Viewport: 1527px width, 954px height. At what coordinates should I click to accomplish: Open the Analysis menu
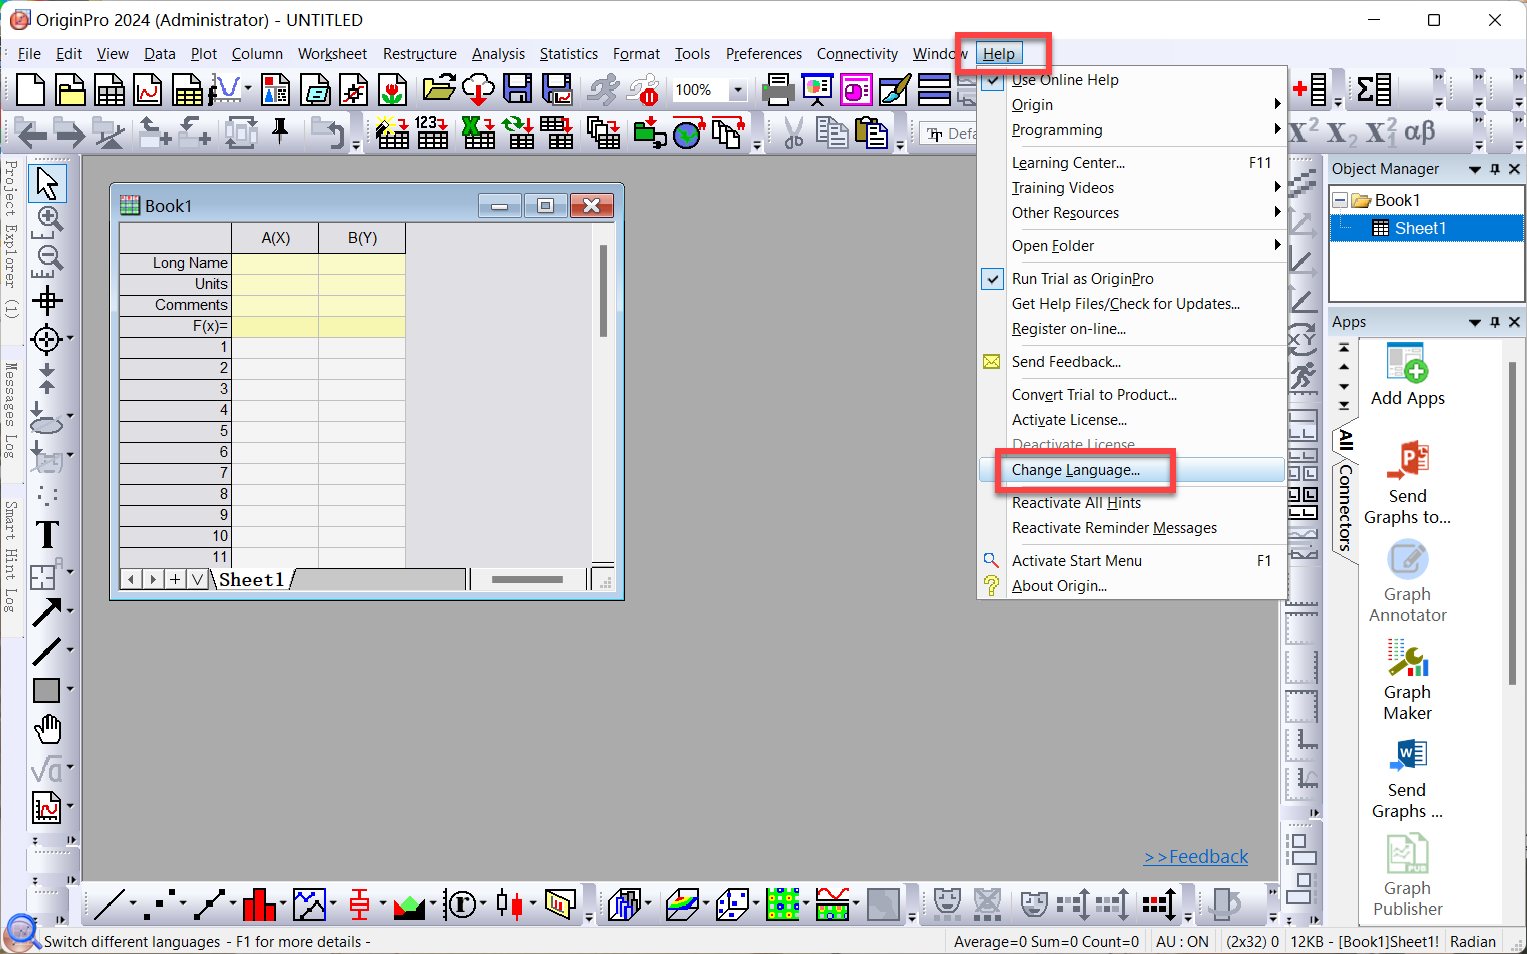(x=498, y=54)
